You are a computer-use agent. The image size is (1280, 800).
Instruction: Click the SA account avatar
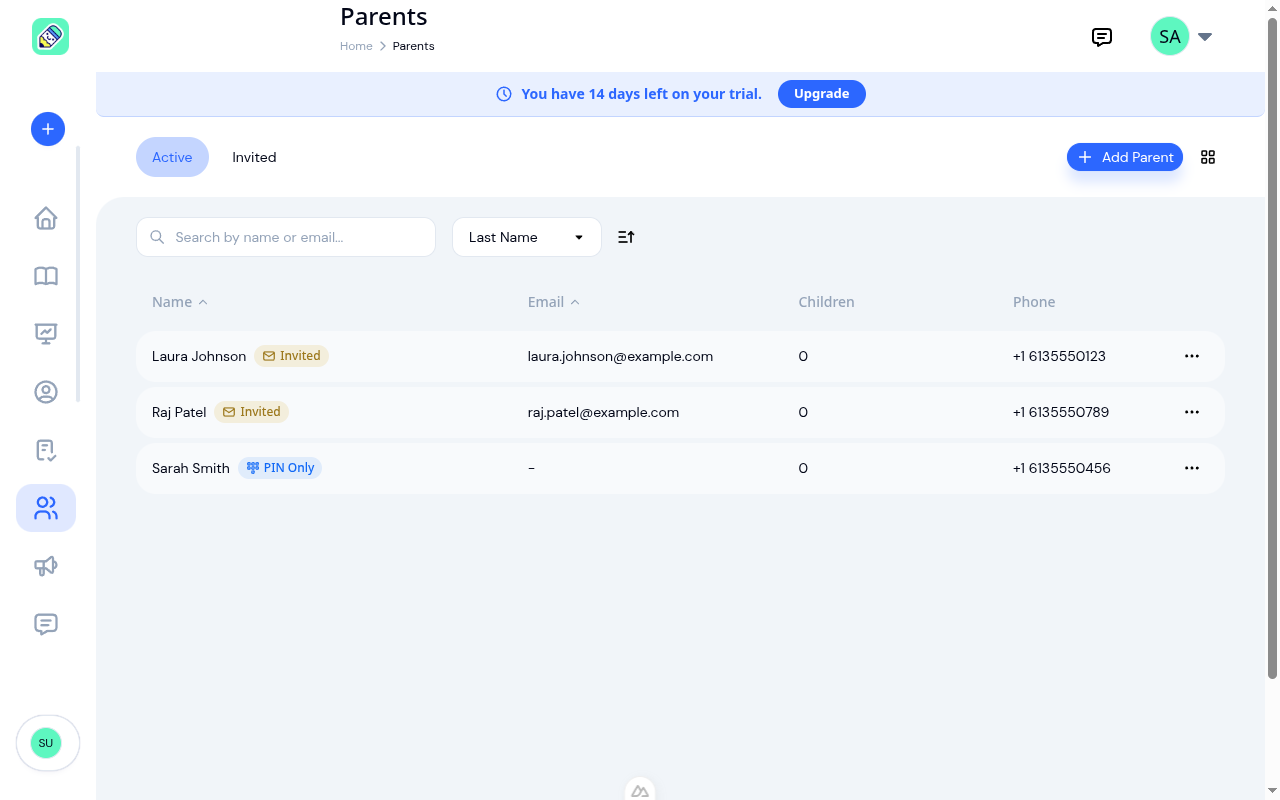[x=1170, y=36]
